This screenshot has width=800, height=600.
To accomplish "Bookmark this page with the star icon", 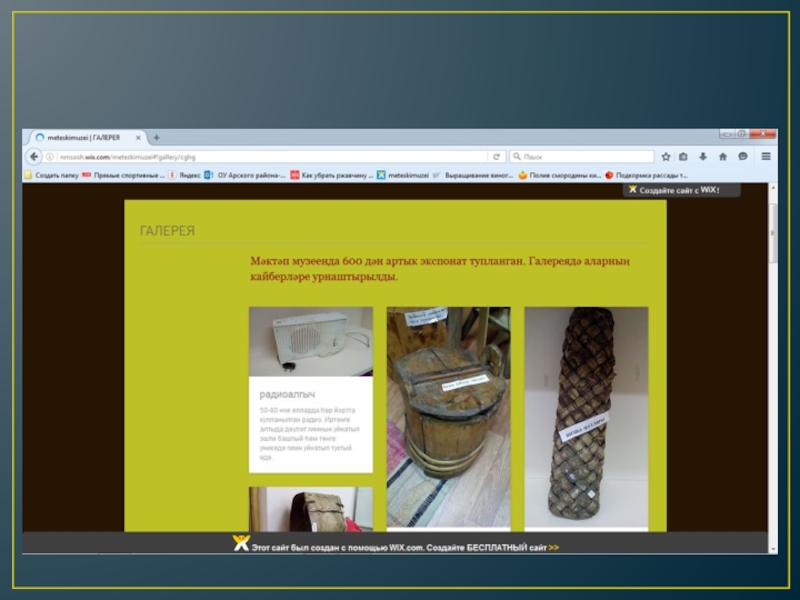I will (x=664, y=157).
